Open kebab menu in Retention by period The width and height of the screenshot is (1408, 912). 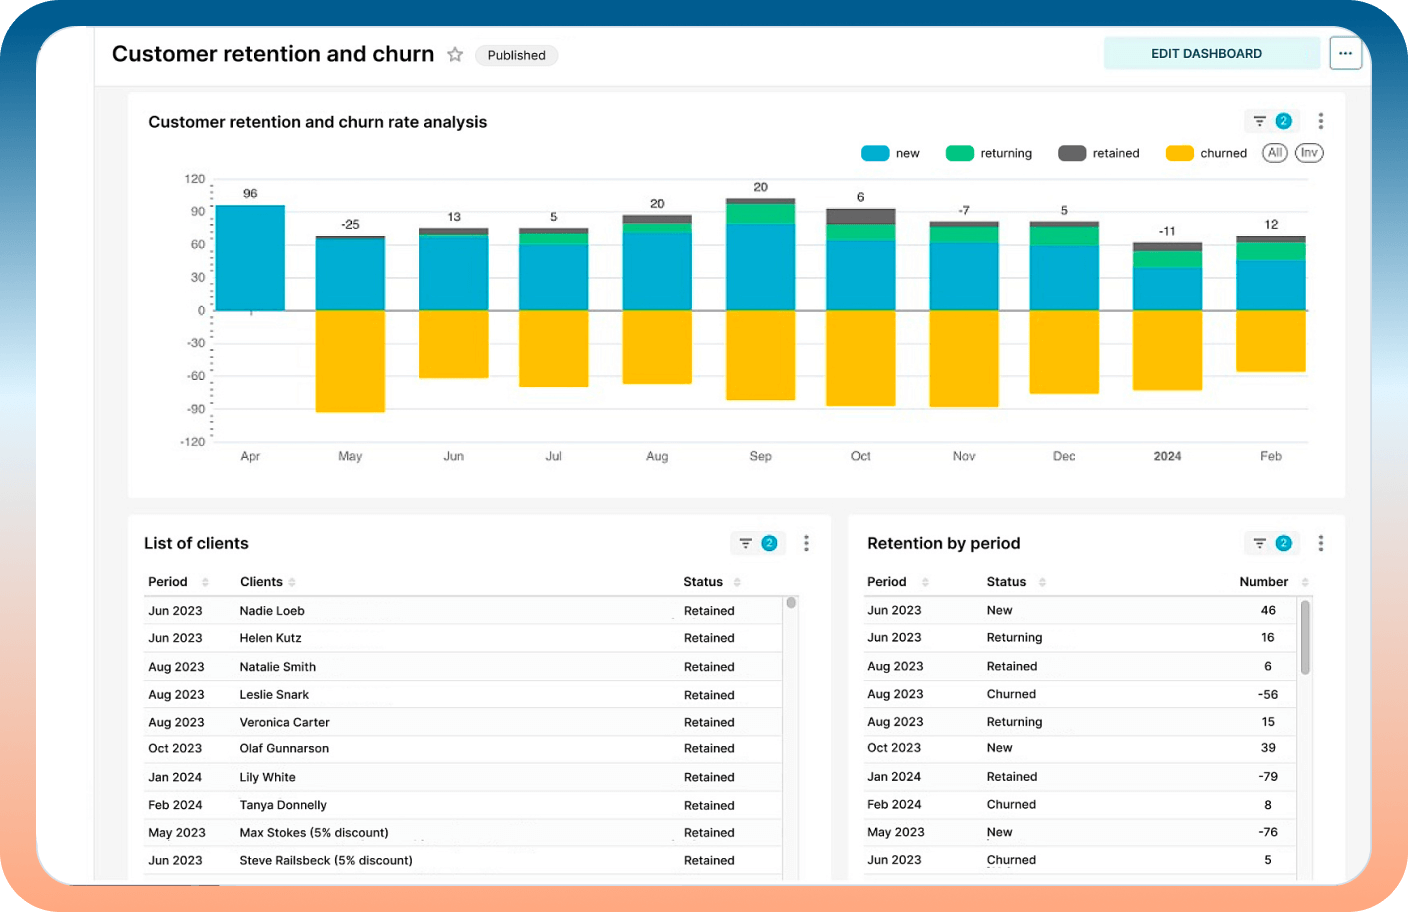pyautogui.click(x=1321, y=543)
